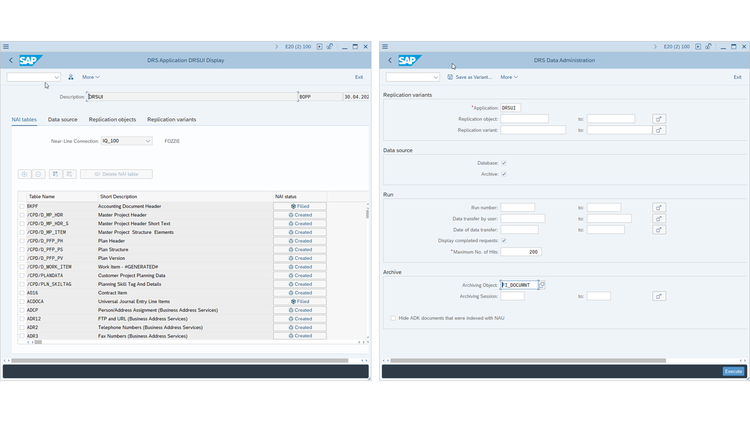Switch to Replication variants tab
This screenshot has height=422, width=750.
(172, 120)
